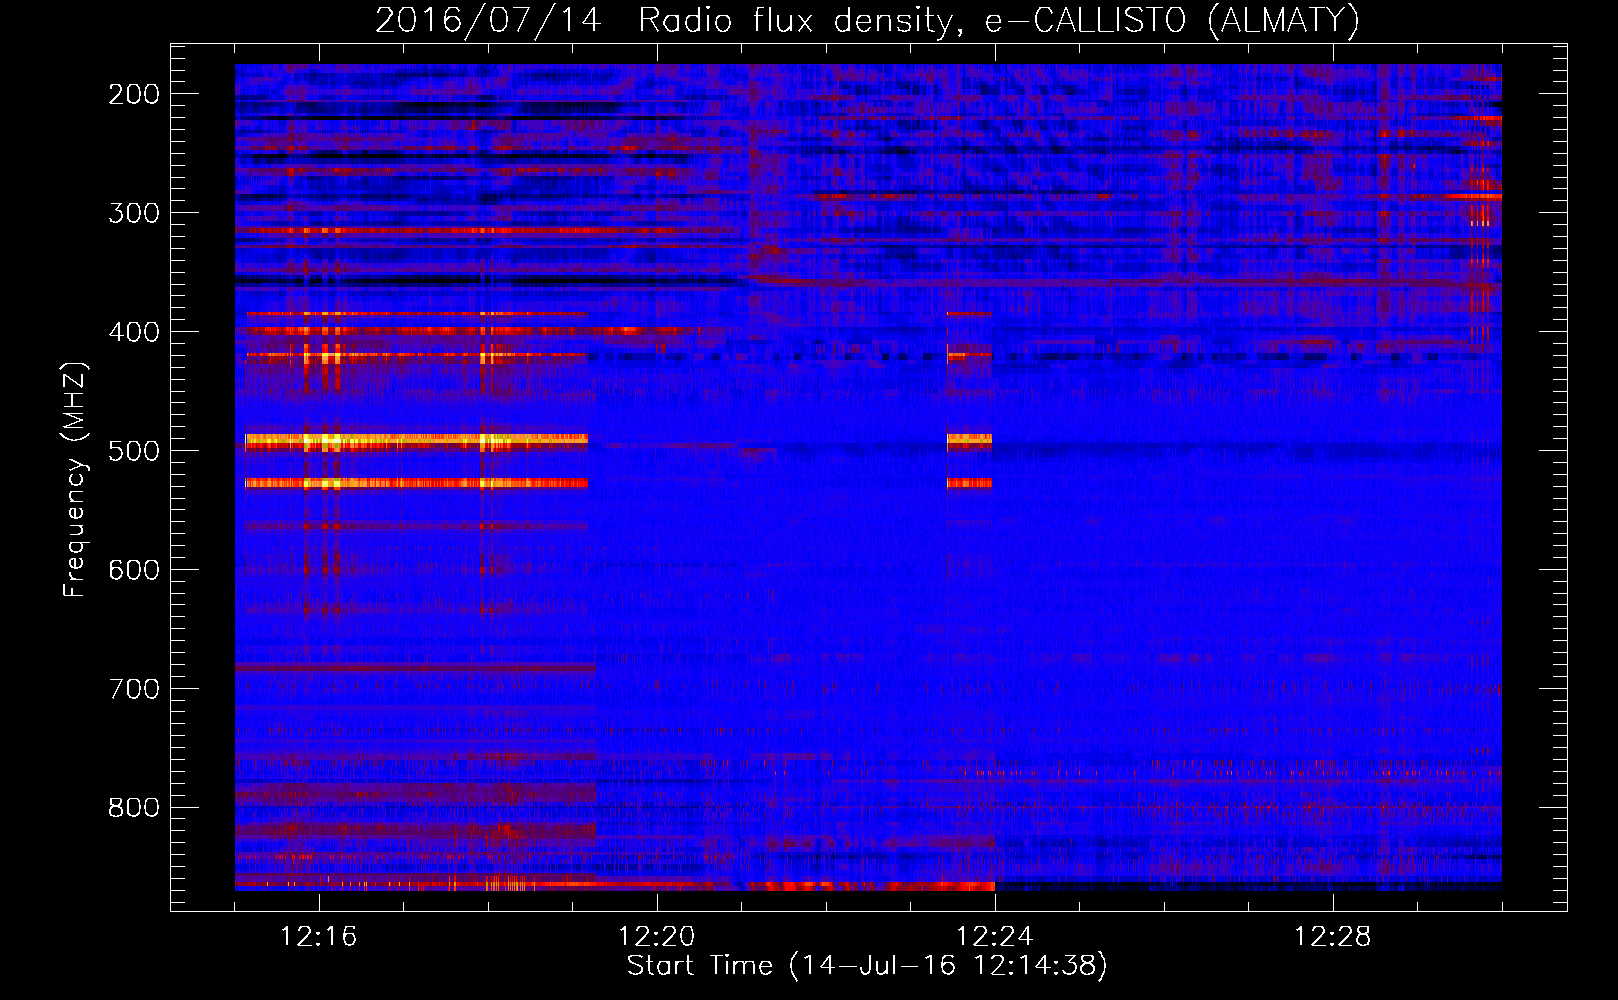Select the 12:28 time tick label
The height and width of the screenshot is (1000, 1618).
1333,937
